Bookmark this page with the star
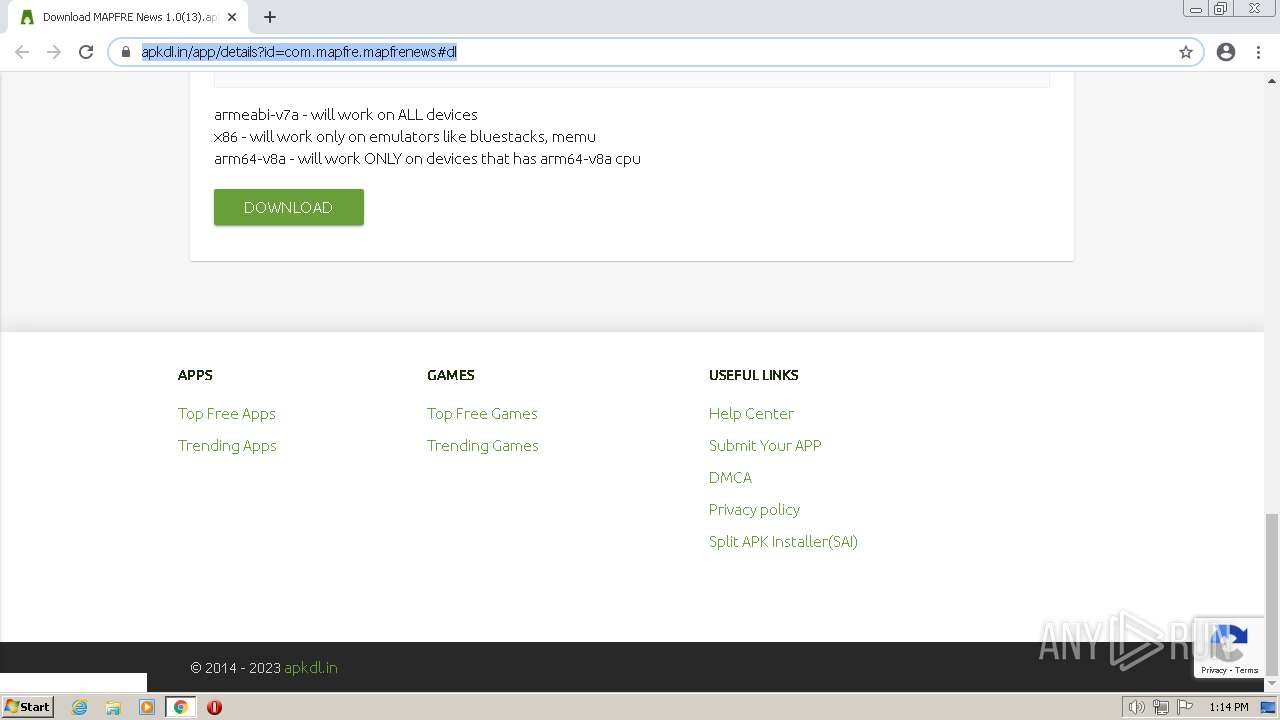The height and width of the screenshot is (720, 1280). click(1186, 52)
